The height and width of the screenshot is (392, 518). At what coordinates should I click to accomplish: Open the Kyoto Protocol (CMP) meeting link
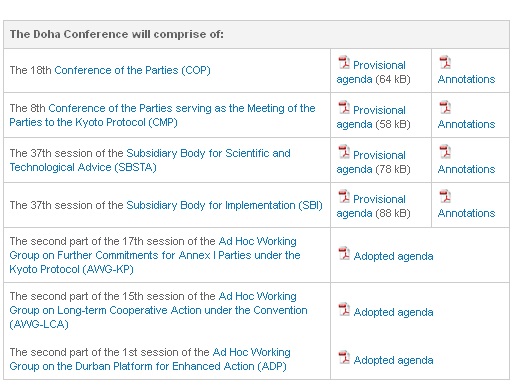point(162,115)
